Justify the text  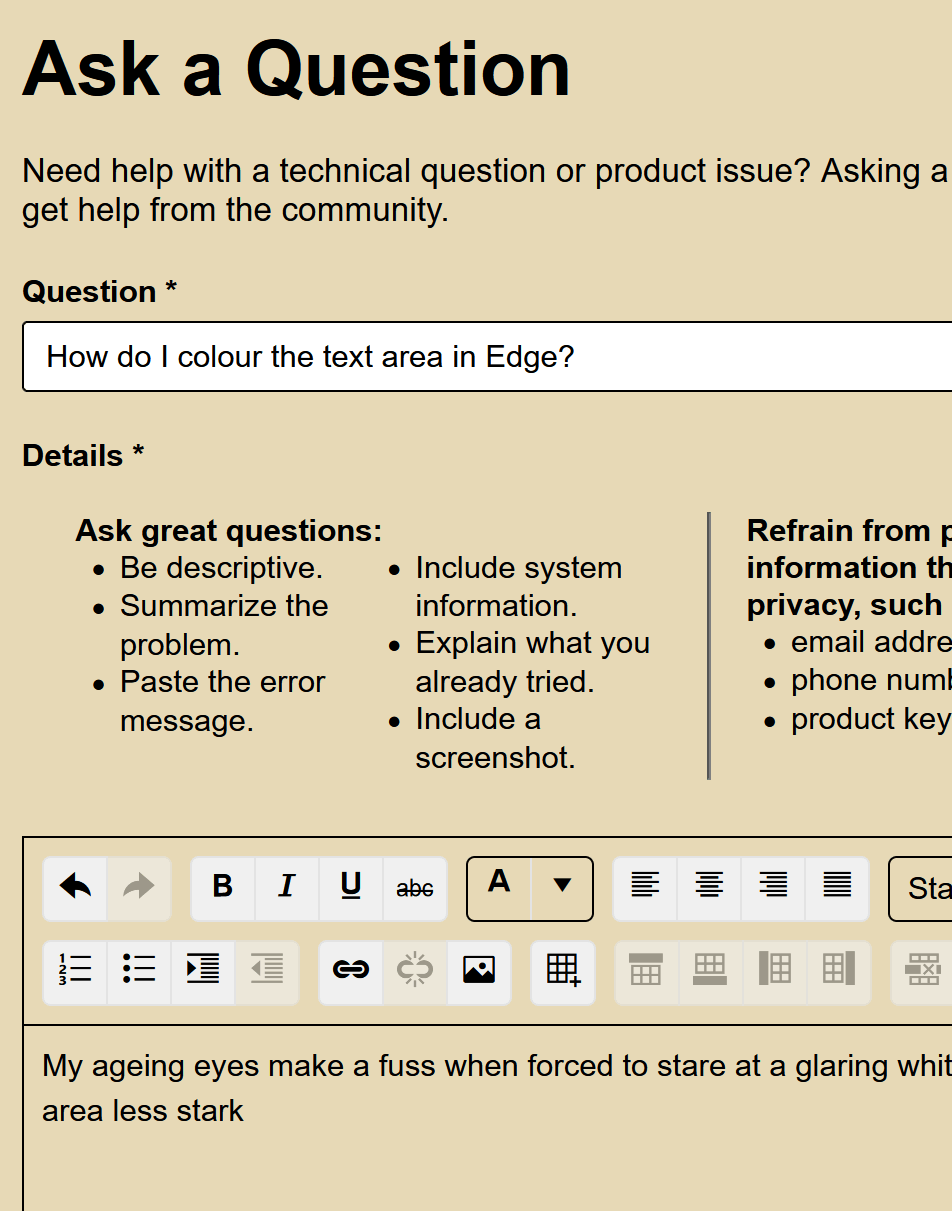[837, 888]
